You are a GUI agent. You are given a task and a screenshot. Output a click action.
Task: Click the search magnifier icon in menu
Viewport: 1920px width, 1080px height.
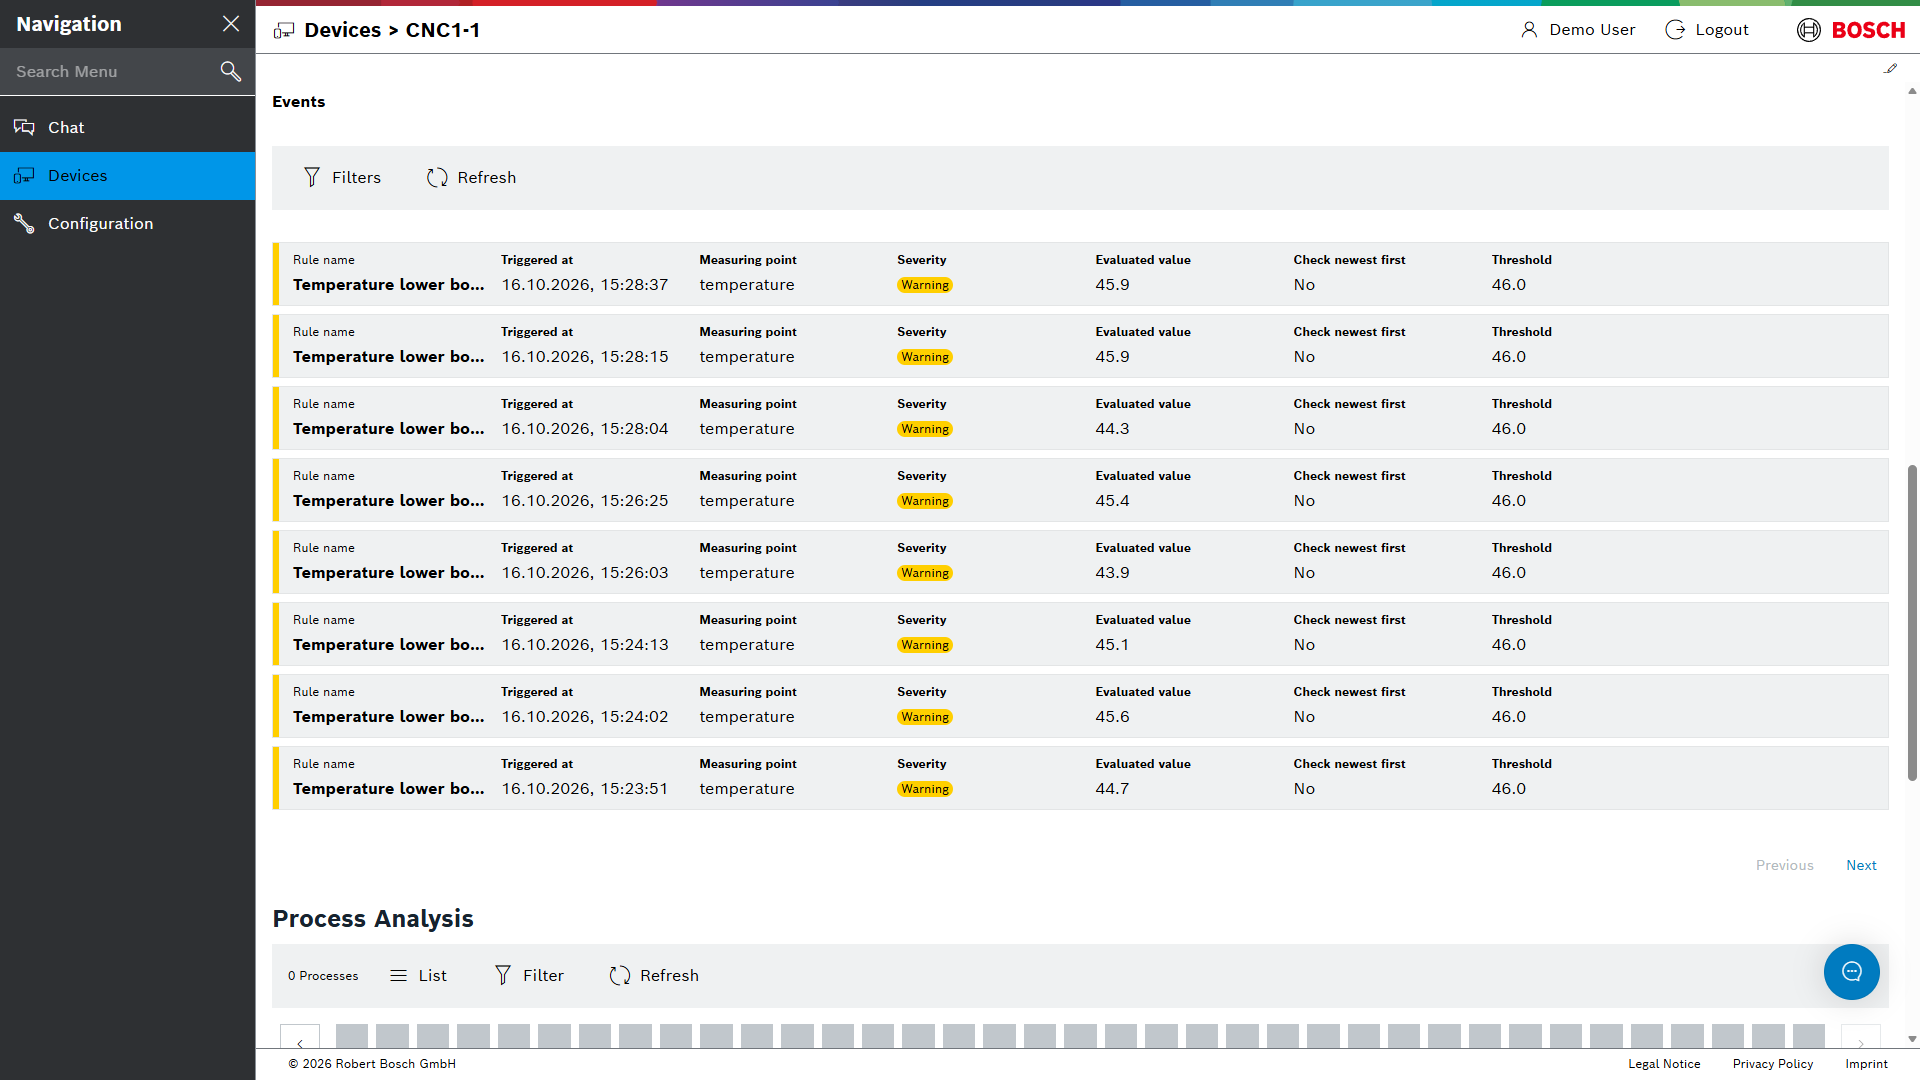click(231, 71)
